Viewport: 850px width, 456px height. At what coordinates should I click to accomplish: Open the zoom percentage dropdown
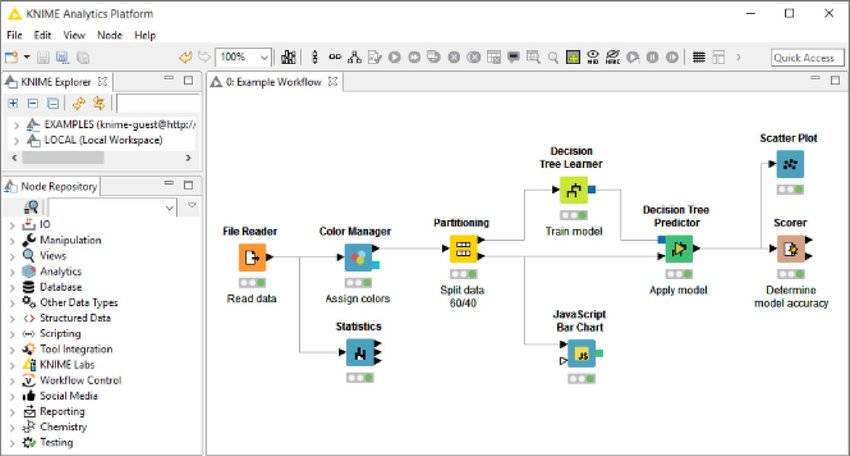[x=264, y=58]
